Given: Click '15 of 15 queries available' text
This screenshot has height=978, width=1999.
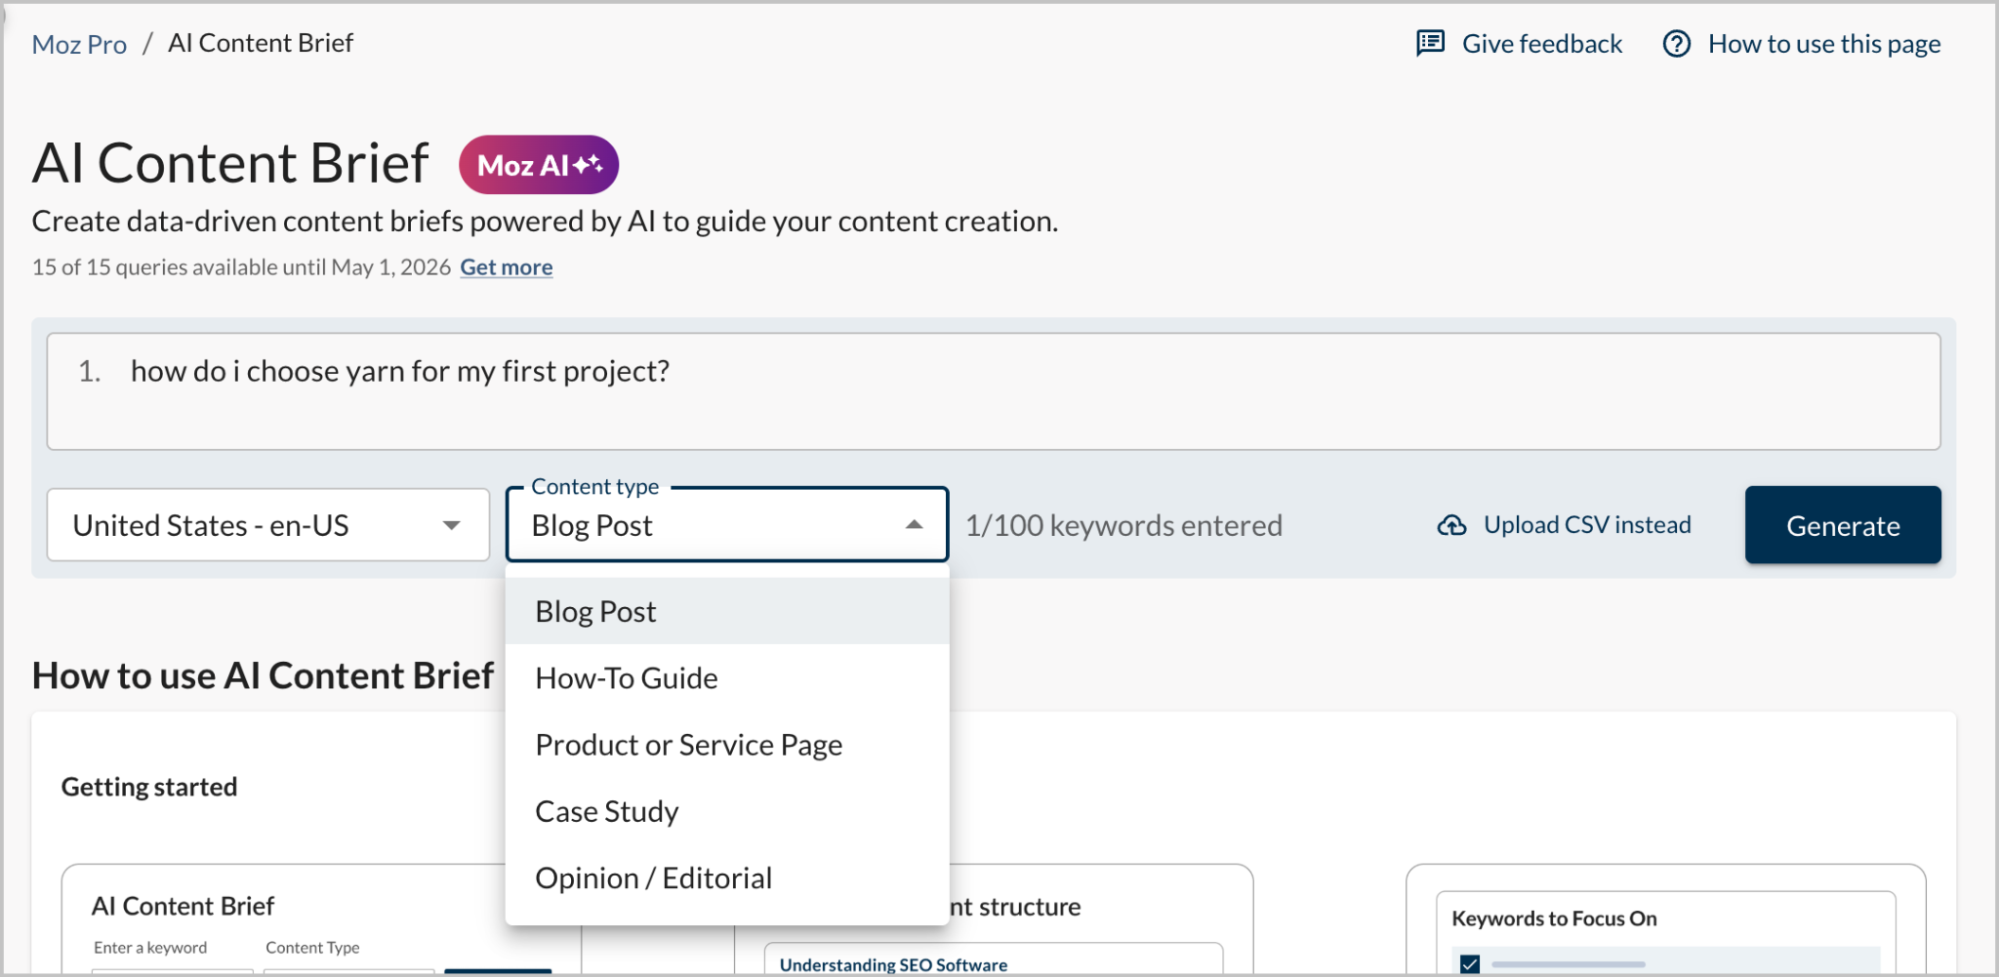Looking at the screenshot, I should [x=241, y=267].
